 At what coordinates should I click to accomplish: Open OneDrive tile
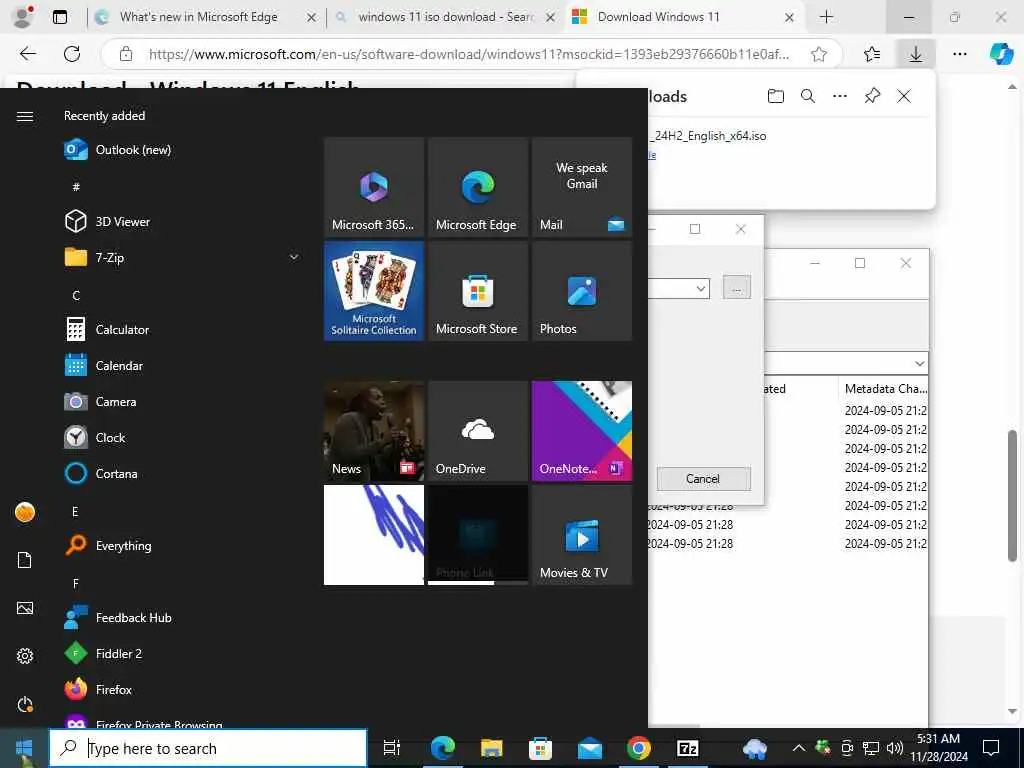[477, 431]
